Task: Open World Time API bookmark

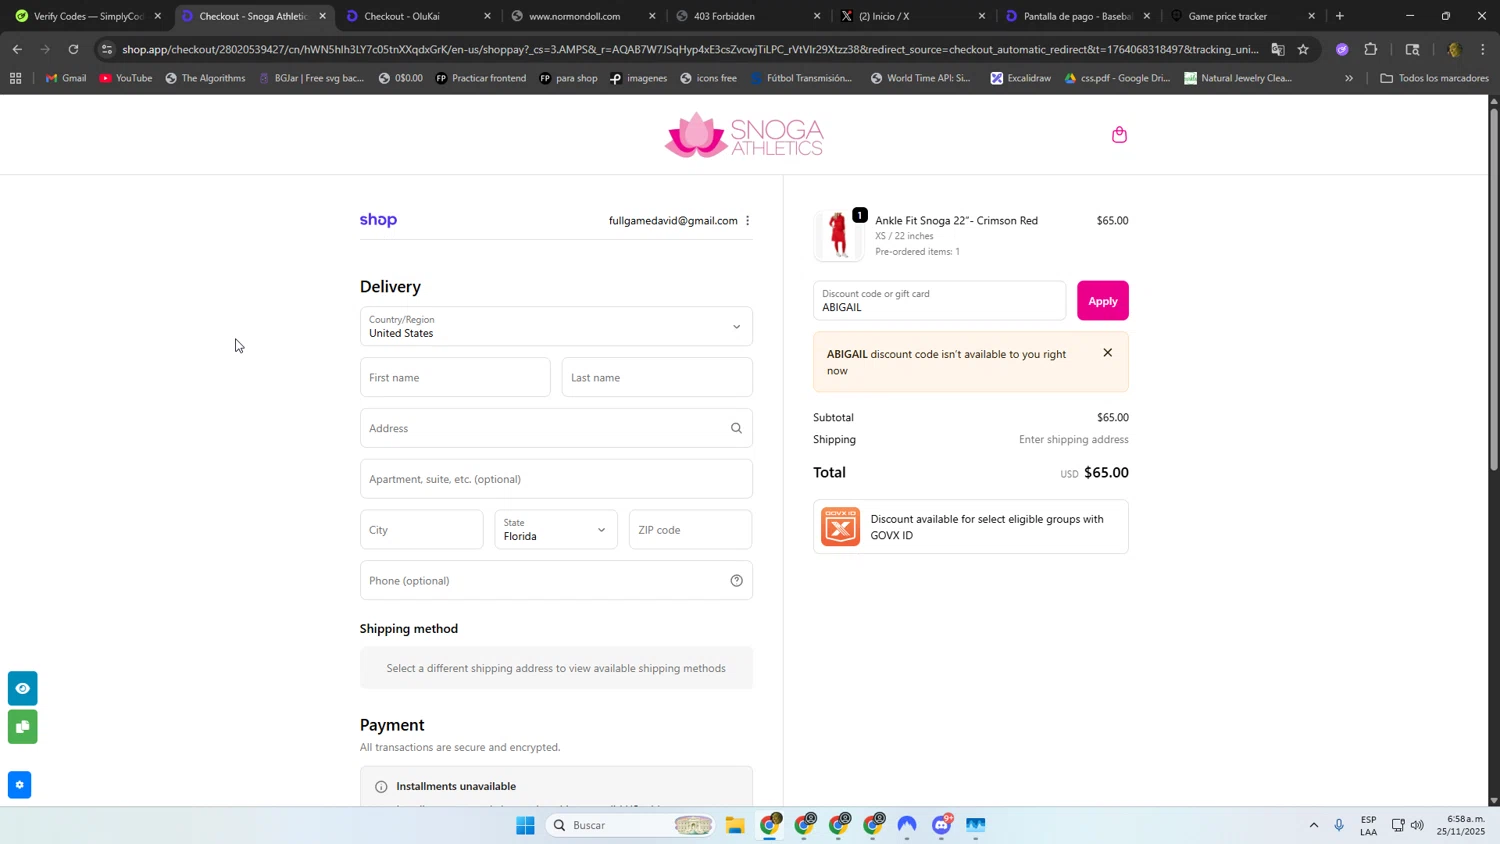Action: click(920, 78)
